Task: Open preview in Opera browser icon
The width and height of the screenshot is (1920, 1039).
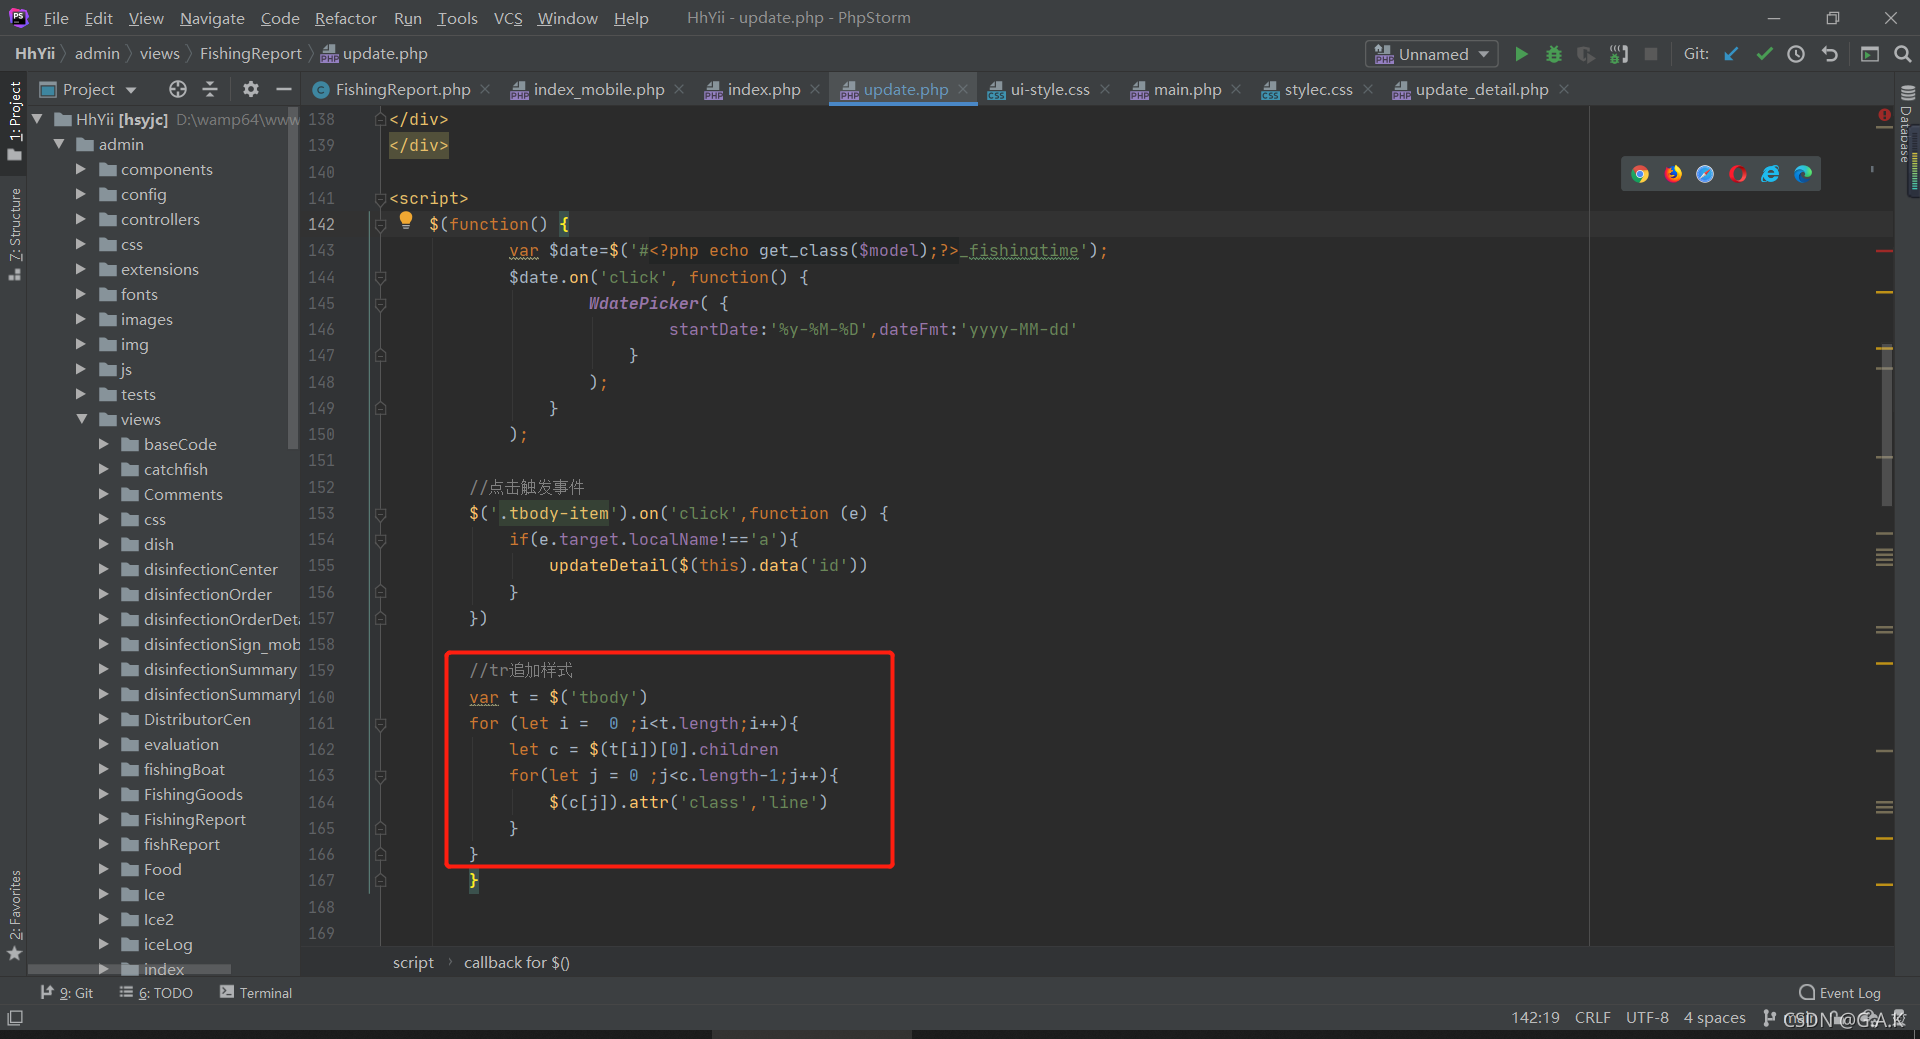Action: (x=1738, y=174)
